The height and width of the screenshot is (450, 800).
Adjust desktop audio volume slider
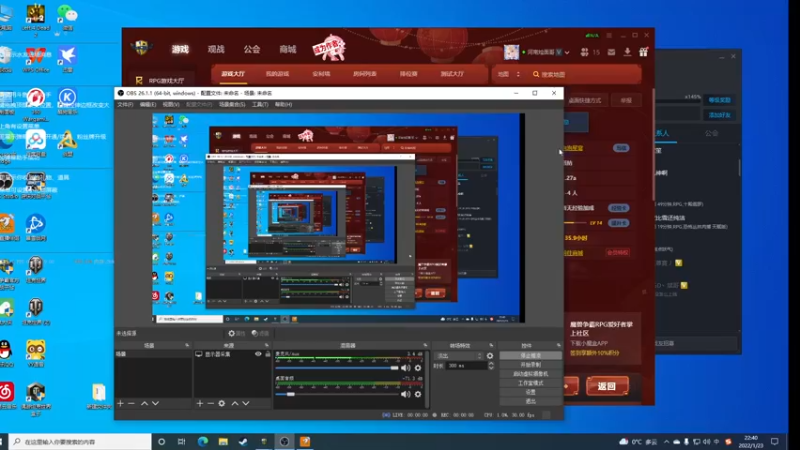click(337, 394)
